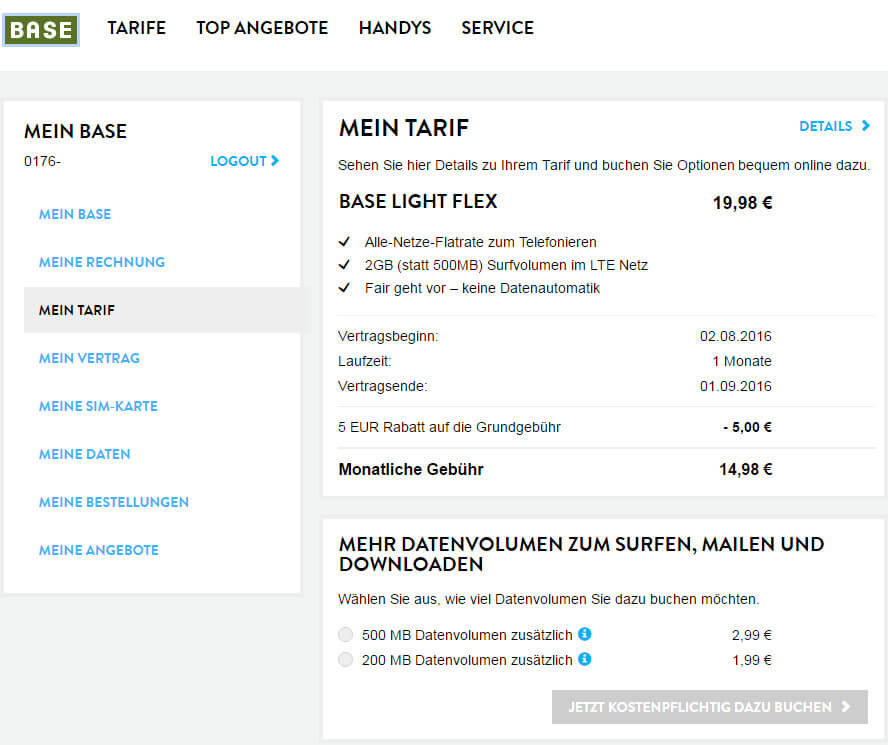
Task: Click the Vertragsbeginn date 02.08.2016
Action: (x=736, y=337)
